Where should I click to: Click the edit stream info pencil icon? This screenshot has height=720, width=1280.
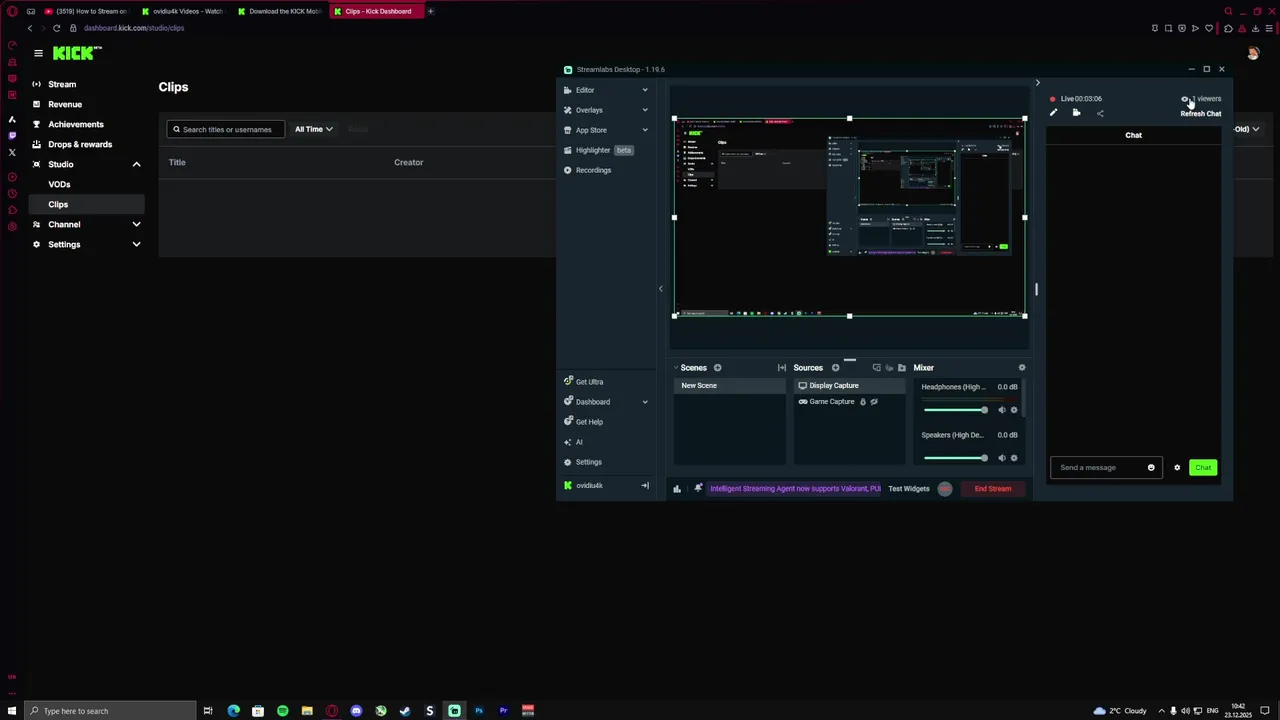(1053, 113)
